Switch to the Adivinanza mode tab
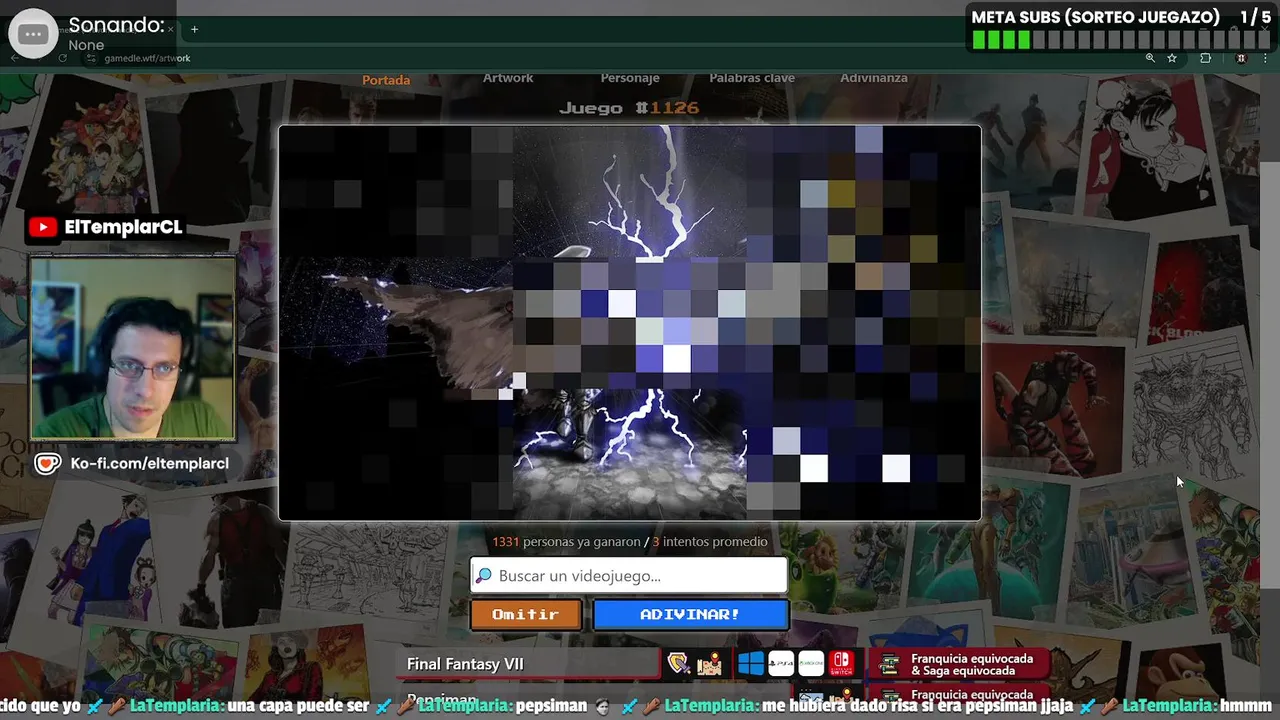The width and height of the screenshot is (1280, 720). (x=874, y=78)
